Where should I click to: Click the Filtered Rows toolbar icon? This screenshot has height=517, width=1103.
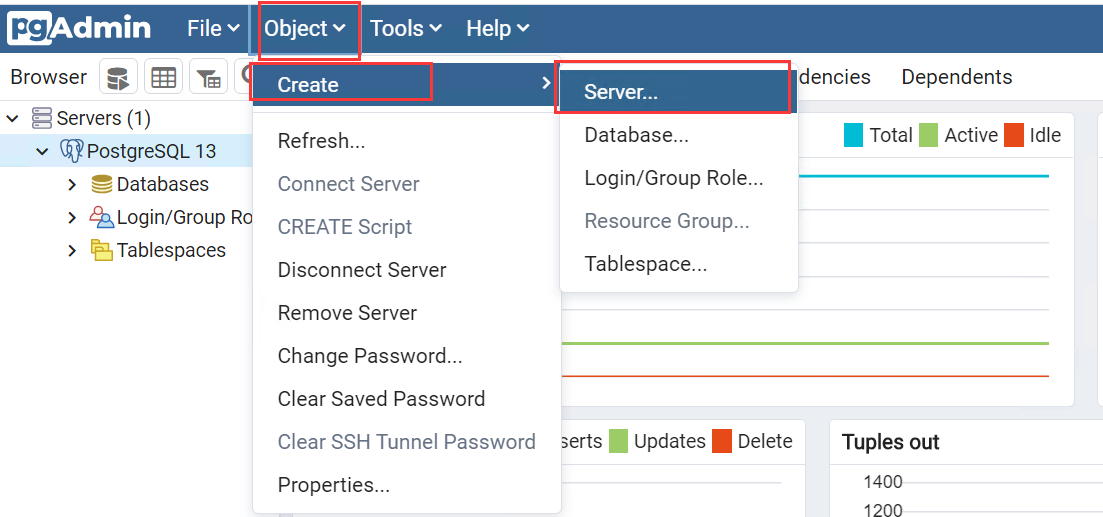[x=208, y=77]
